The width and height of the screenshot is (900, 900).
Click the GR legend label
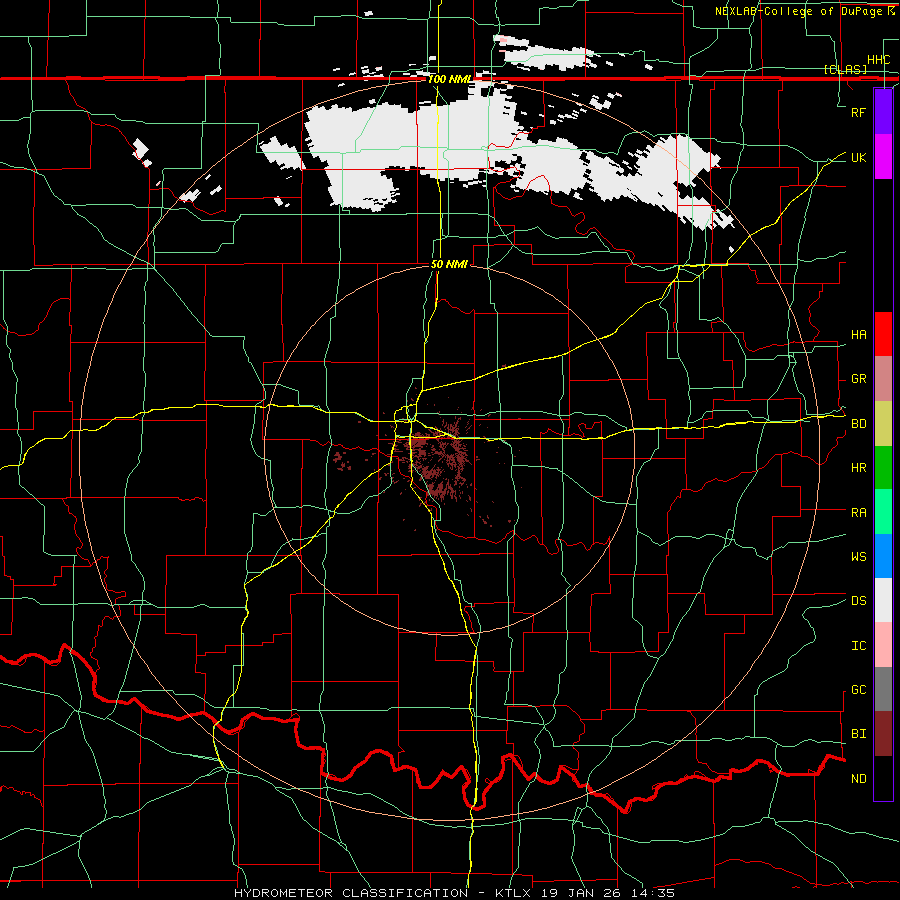(859, 379)
